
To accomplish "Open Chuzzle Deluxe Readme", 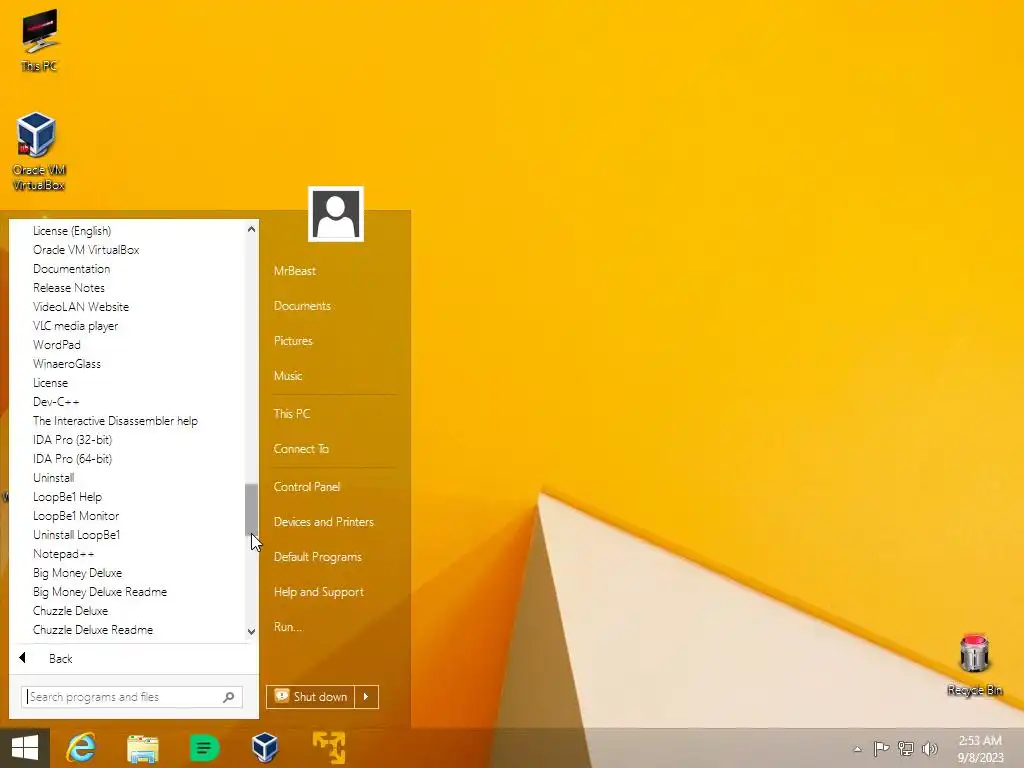I will [x=93, y=630].
